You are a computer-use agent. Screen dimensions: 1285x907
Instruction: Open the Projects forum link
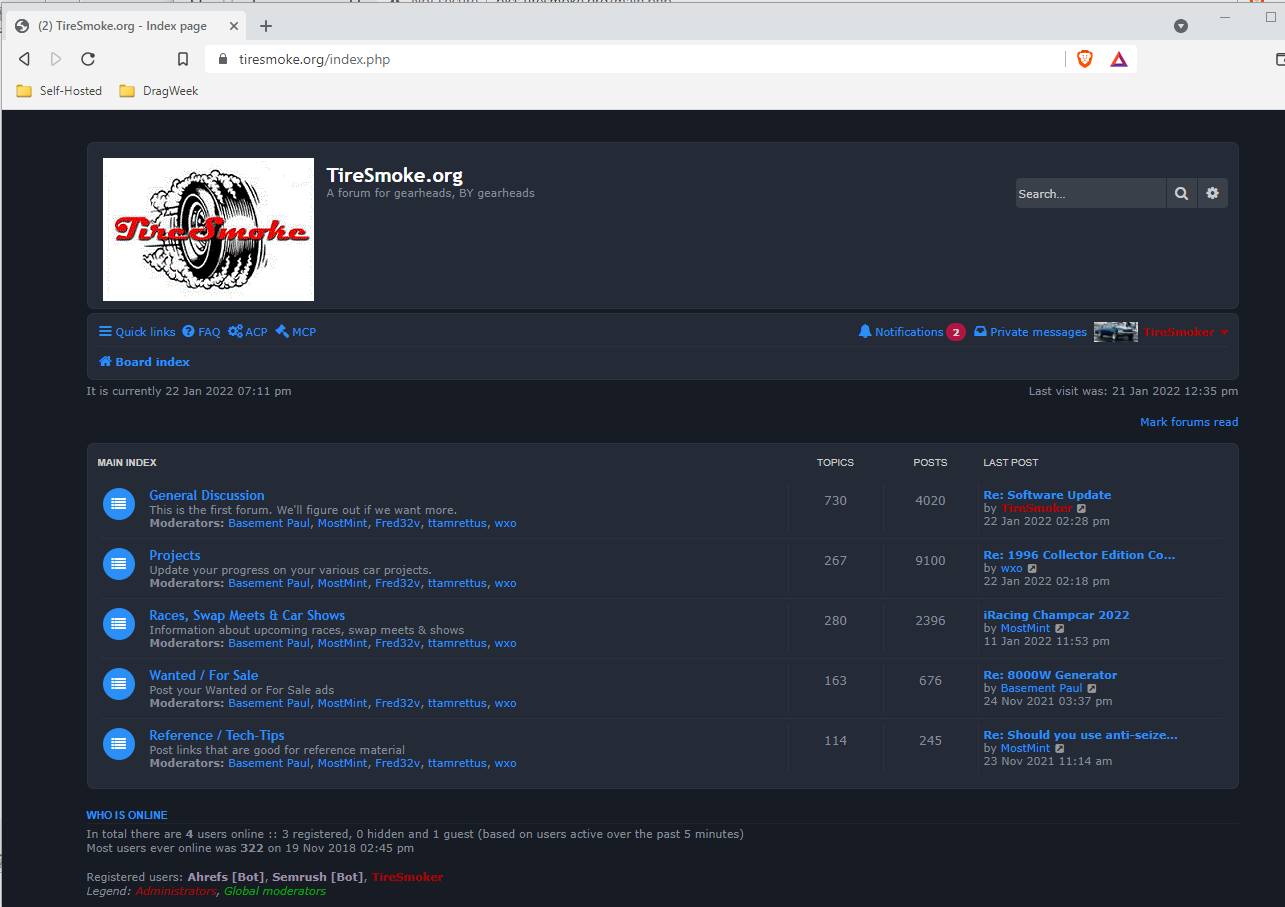(175, 555)
